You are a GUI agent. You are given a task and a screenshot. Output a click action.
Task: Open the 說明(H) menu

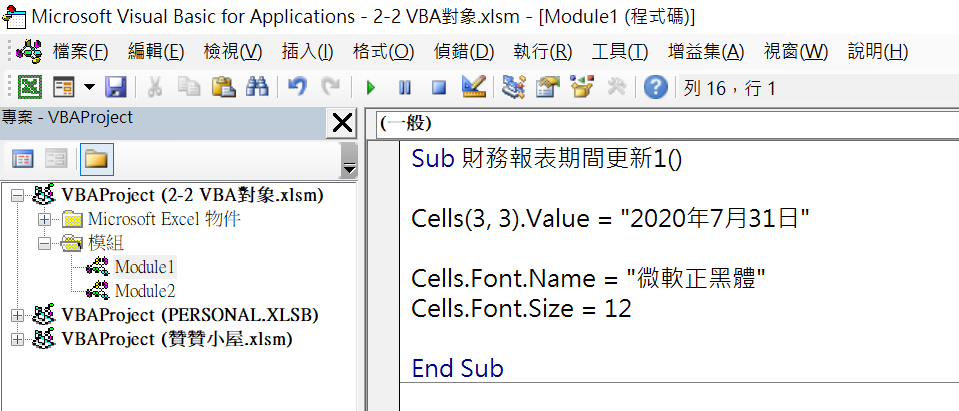coord(878,52)
